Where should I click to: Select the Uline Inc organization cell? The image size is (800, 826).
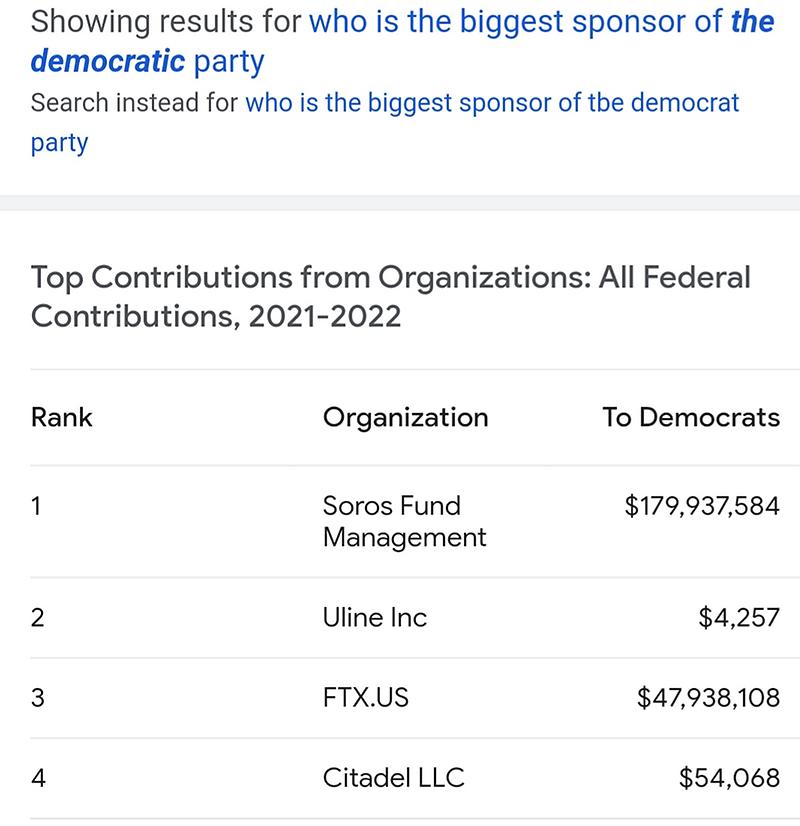374,618
